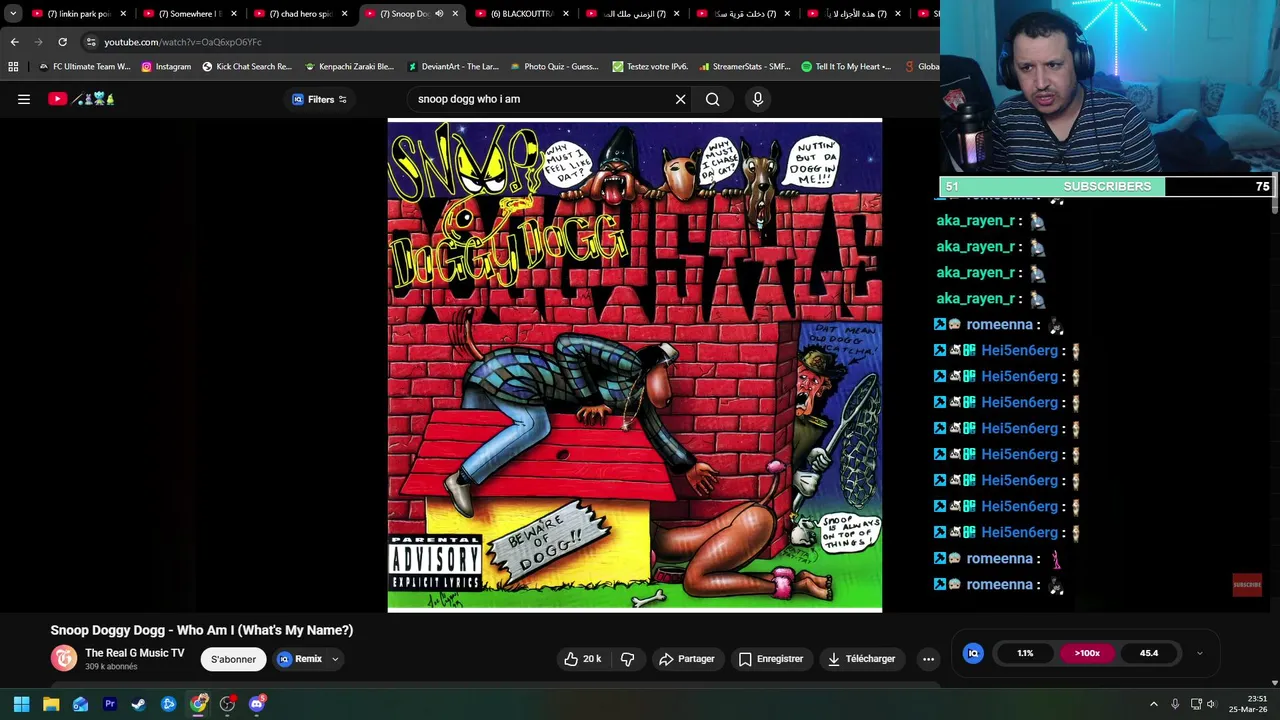Open Photo Quiz - Guess... bookmark
This screenshot has width=1280, height=720.
coord(554,67)
